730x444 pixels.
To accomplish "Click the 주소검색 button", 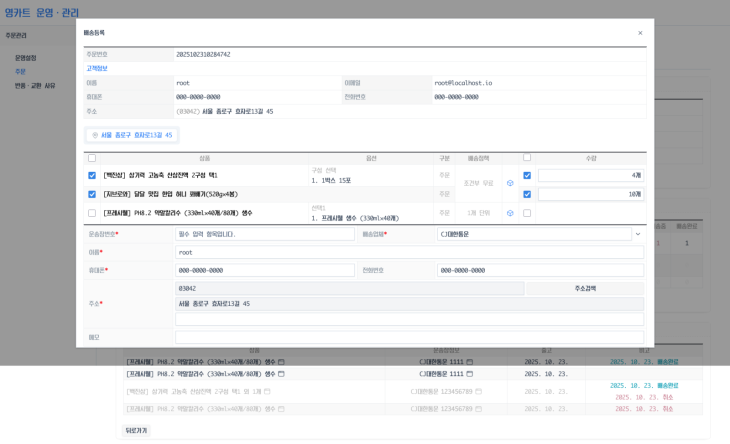I will 585,288.
